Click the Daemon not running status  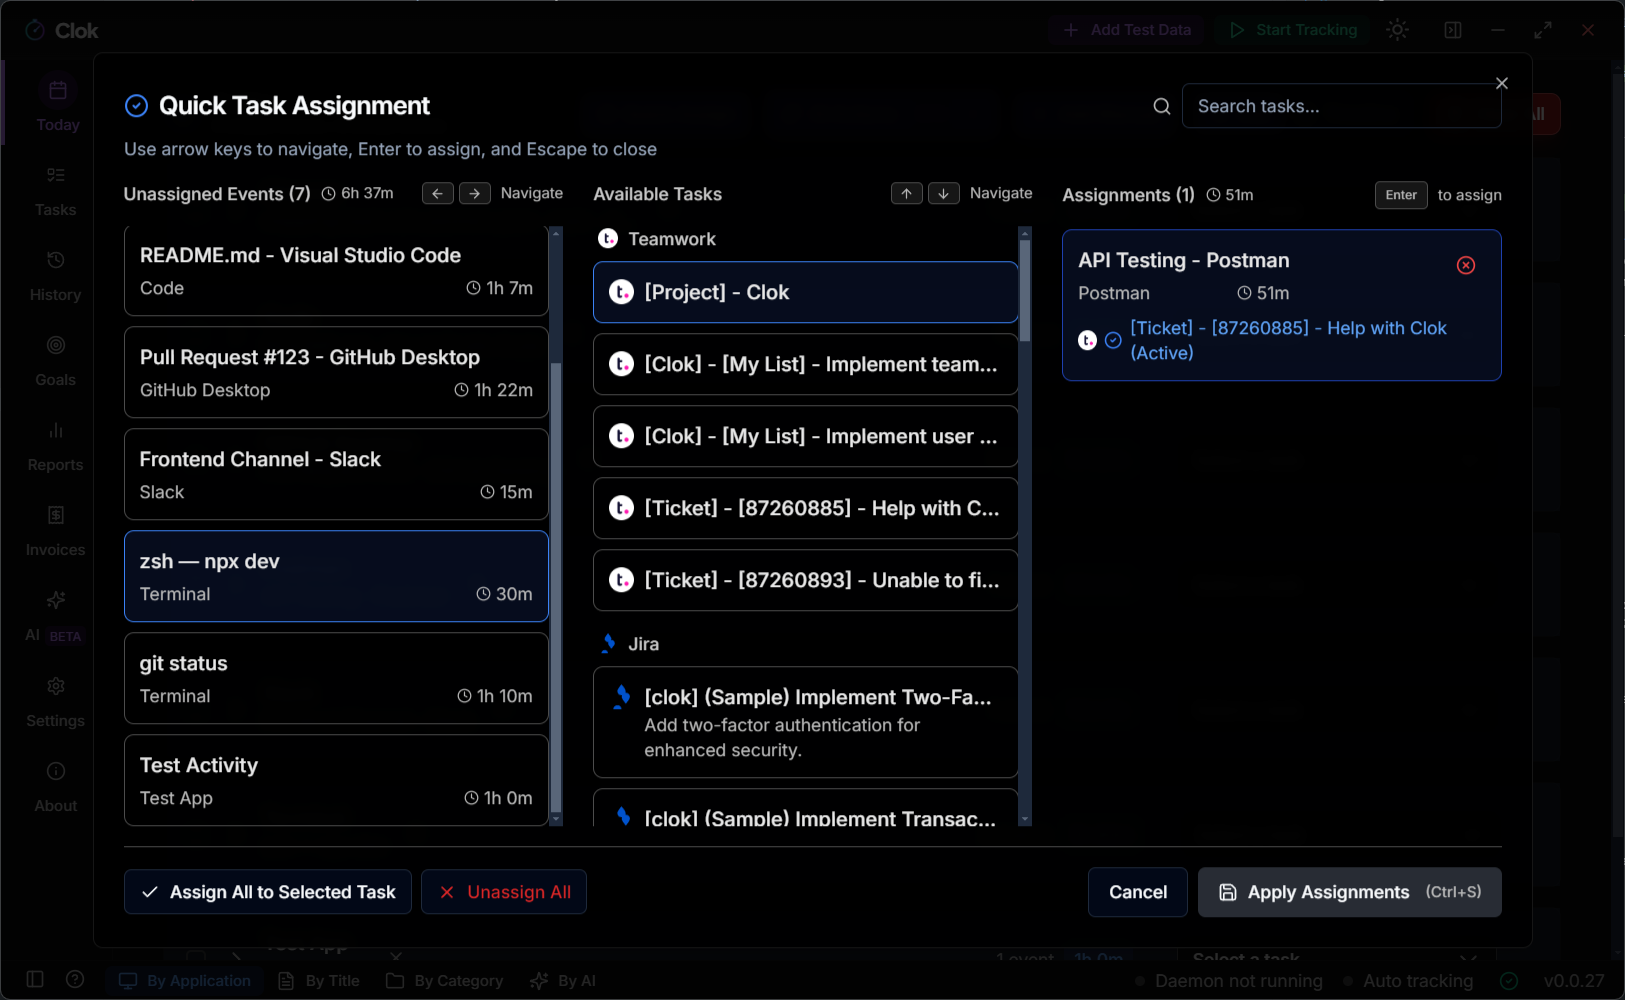coord(1228,981)
